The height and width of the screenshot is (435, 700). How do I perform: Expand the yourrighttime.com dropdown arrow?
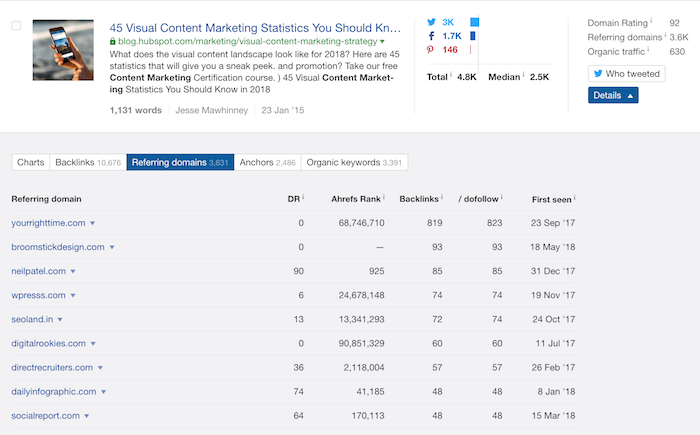(x=92, y=223)
